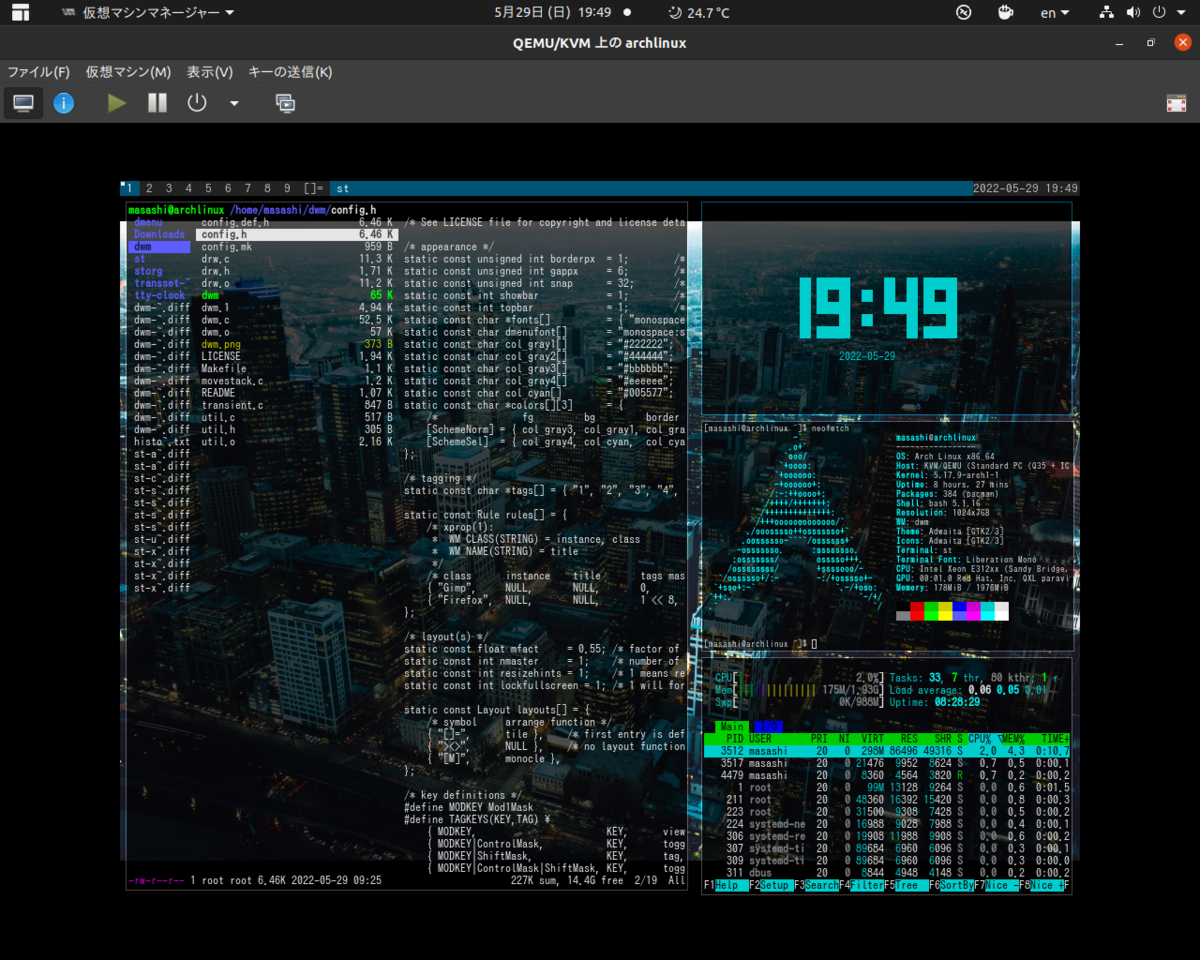Open the 仮想マシン(M) menu
The width and height of the screenshot is (1200, 960).
[x=128, y=72]
